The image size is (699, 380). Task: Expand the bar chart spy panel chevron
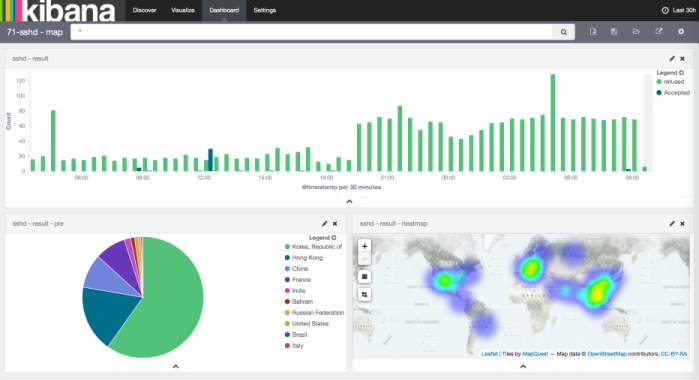[350, 202]
